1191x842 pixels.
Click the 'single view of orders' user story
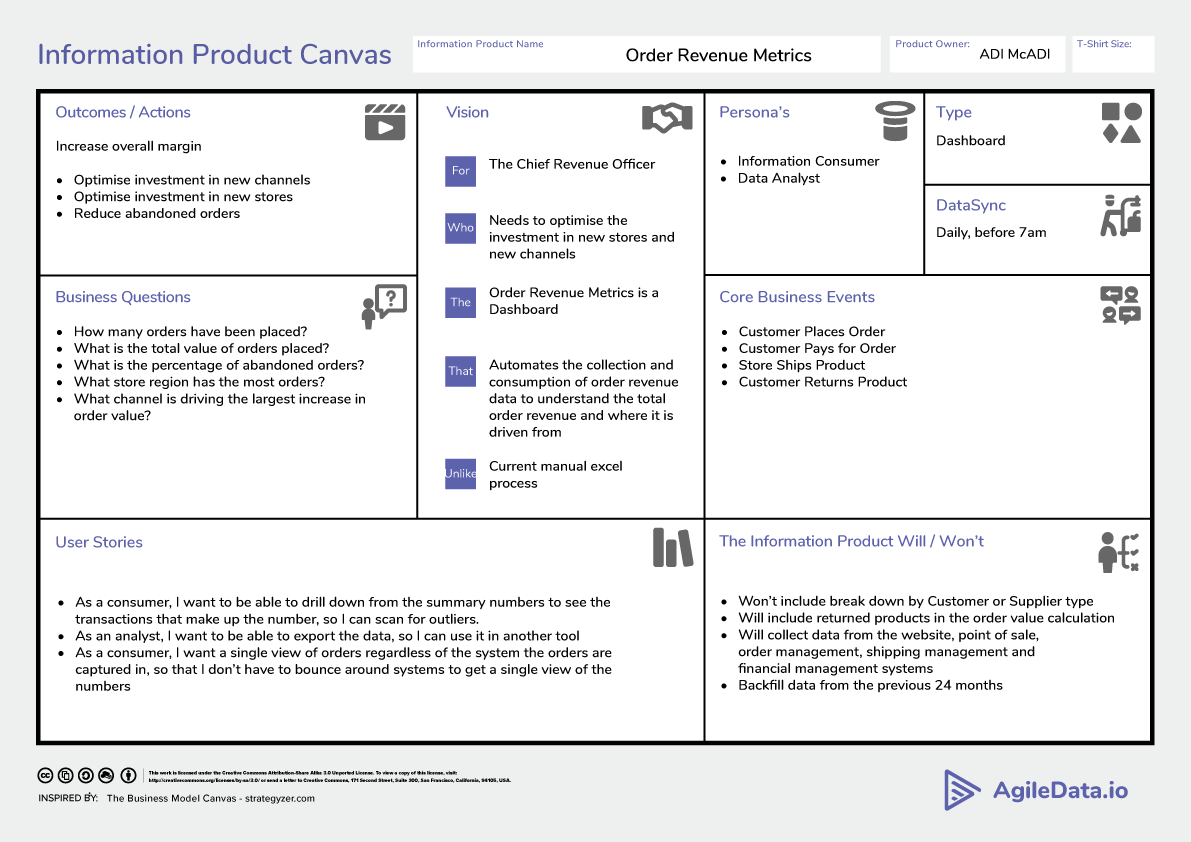point(343,670)
